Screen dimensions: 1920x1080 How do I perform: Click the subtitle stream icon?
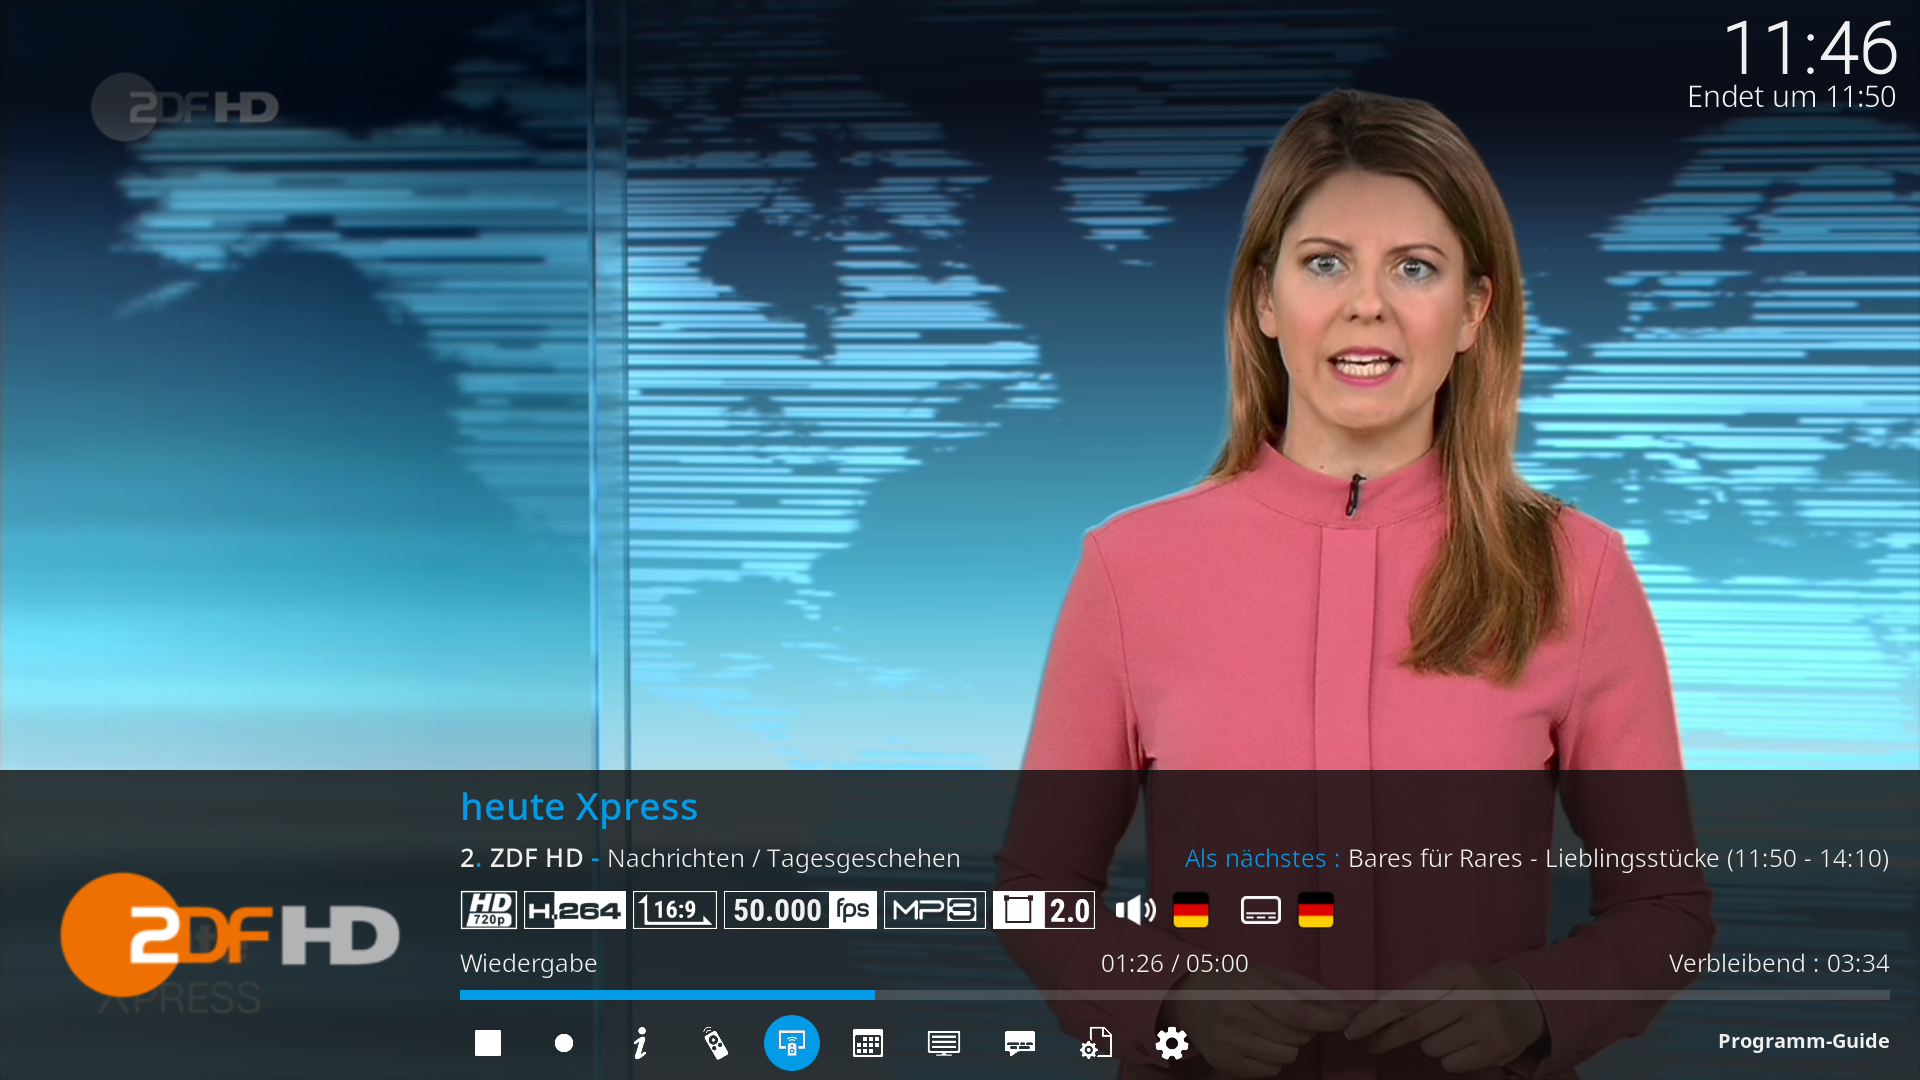(x=1261, y=910)
